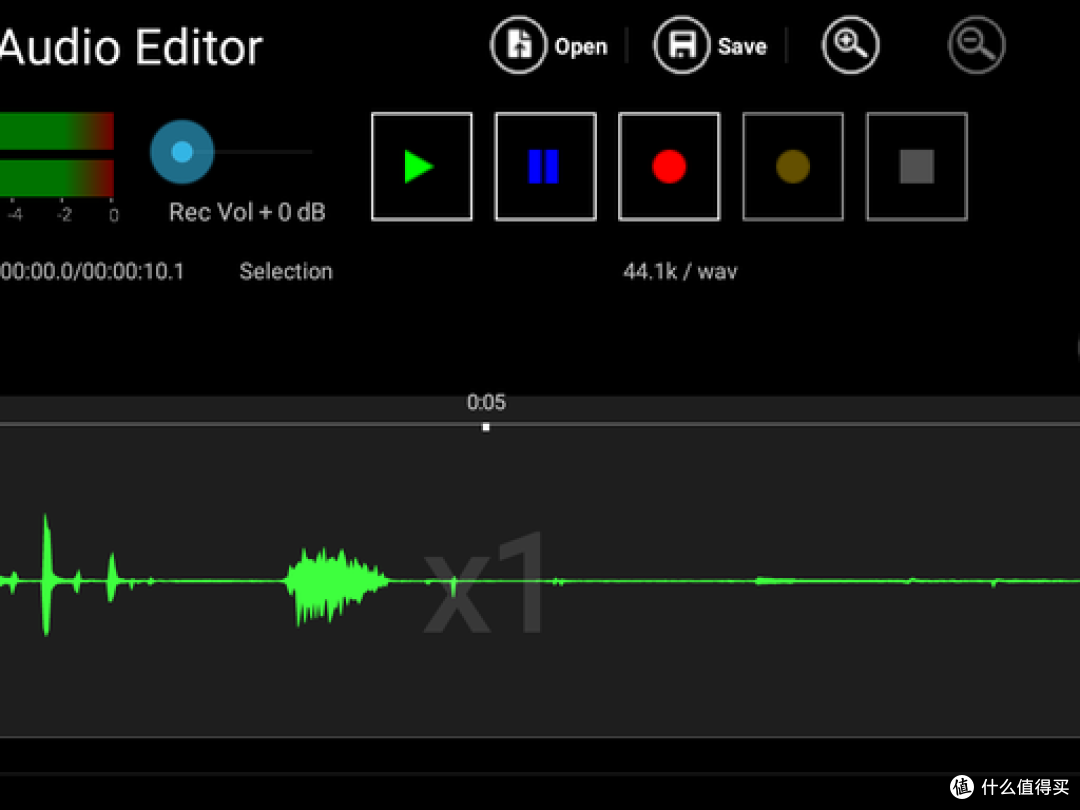This screenshot has width=1080, height=810.
Task: Start recording with the red record button
Action: pyautogui.click(x=669, y=167)
